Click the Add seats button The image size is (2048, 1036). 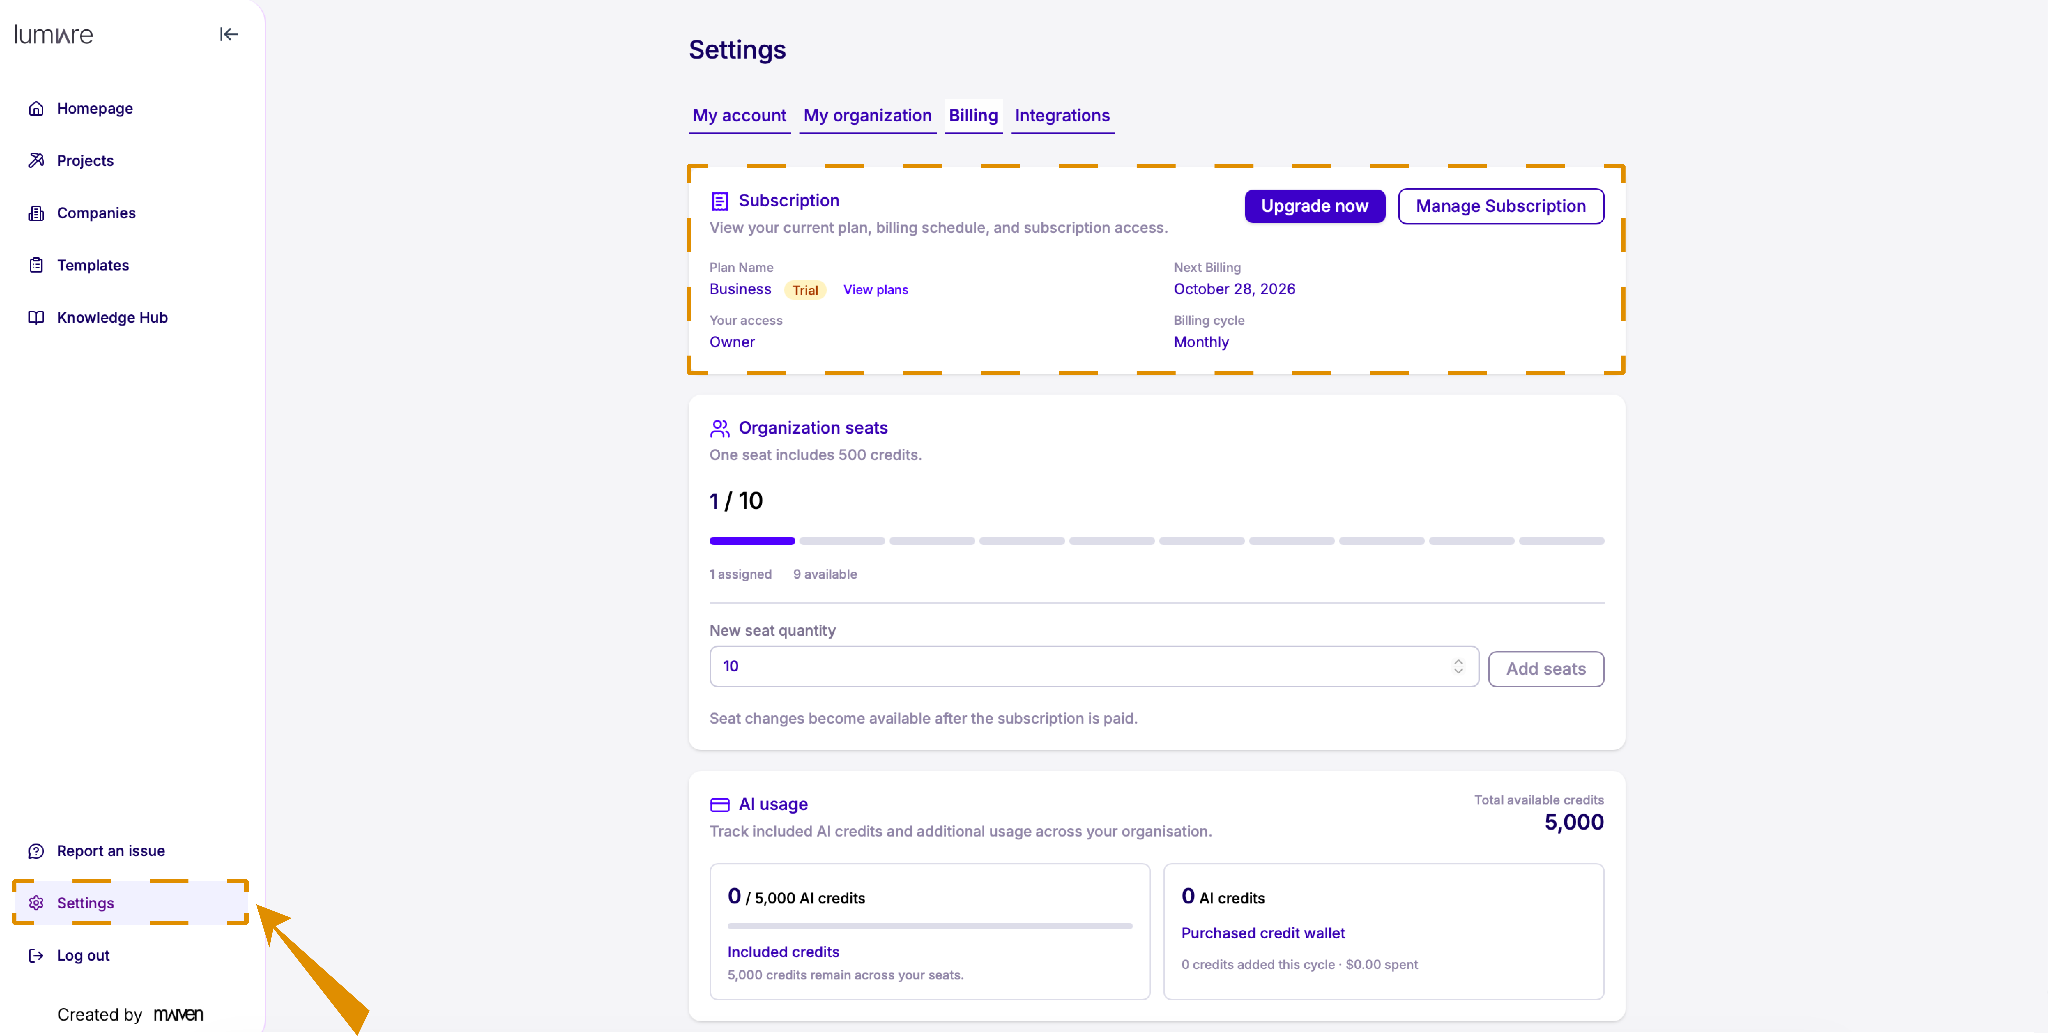pos(1546,669)
